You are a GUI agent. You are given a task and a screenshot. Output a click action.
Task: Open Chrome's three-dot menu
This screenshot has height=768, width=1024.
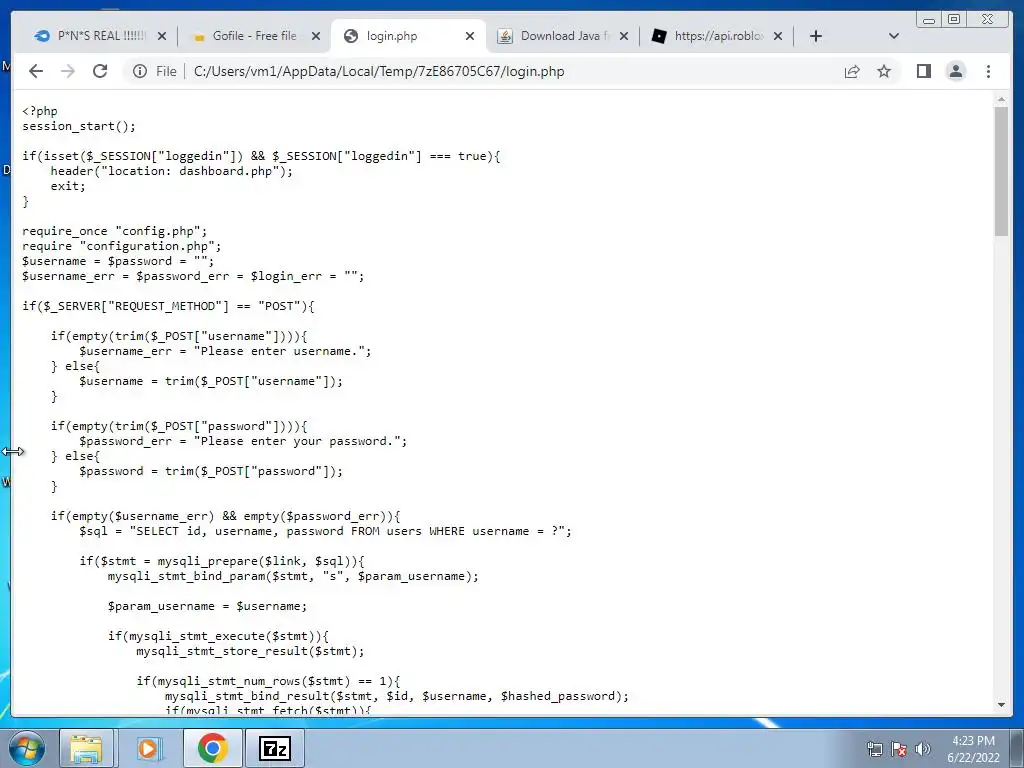pyautogui.click(x=988, y=71)
